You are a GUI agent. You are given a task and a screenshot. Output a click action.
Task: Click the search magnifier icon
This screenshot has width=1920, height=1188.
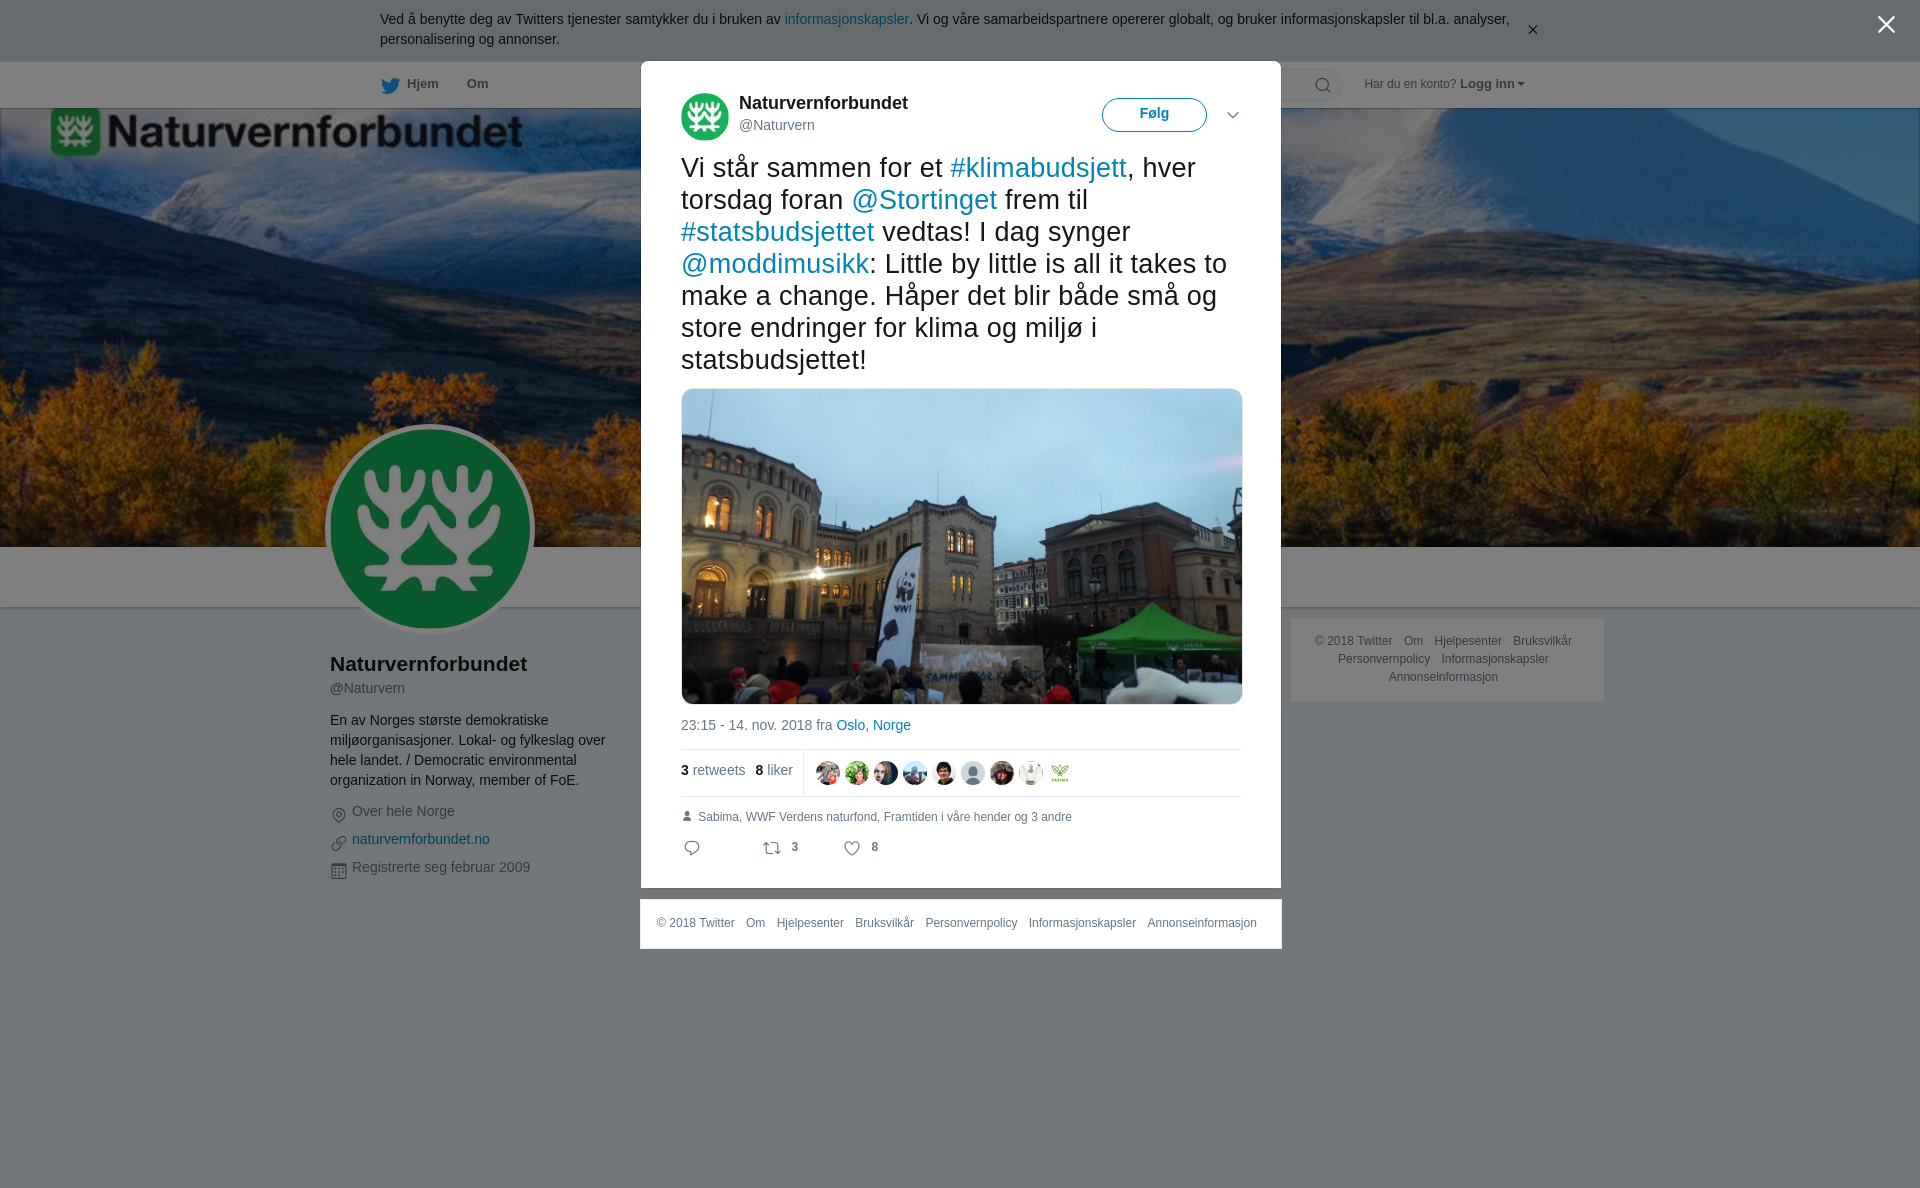tap(1323, 85)
